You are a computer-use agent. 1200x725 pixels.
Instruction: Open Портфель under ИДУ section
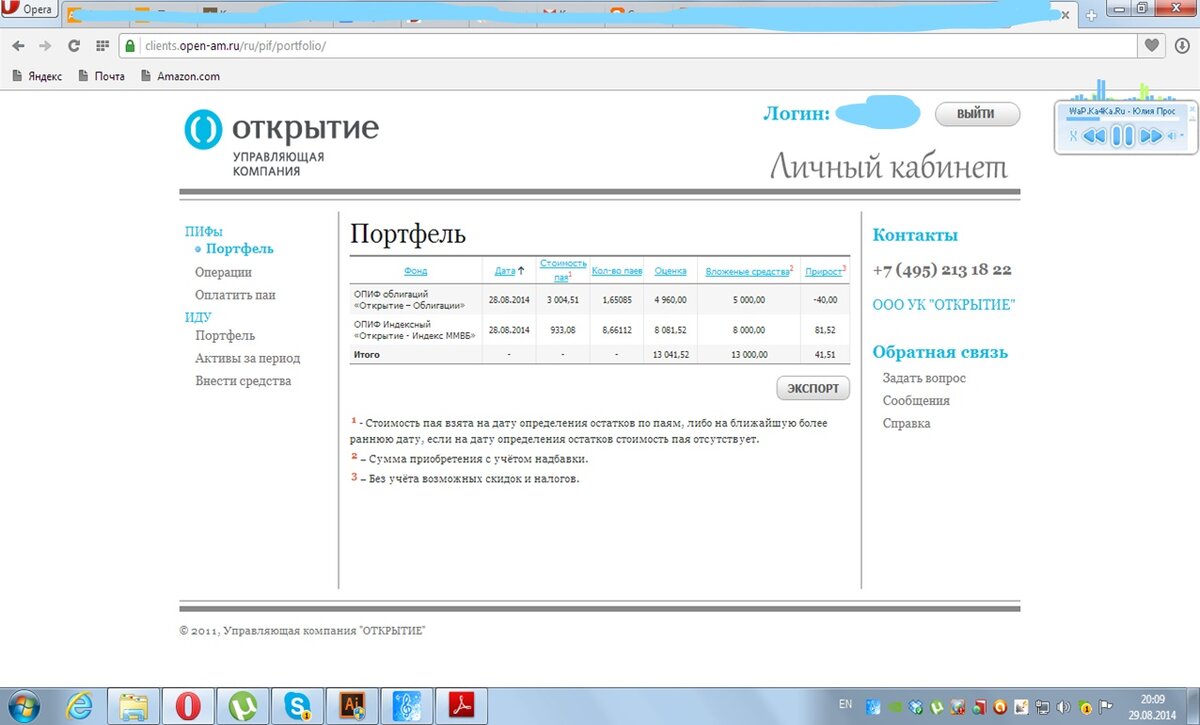tap(225, 336)
